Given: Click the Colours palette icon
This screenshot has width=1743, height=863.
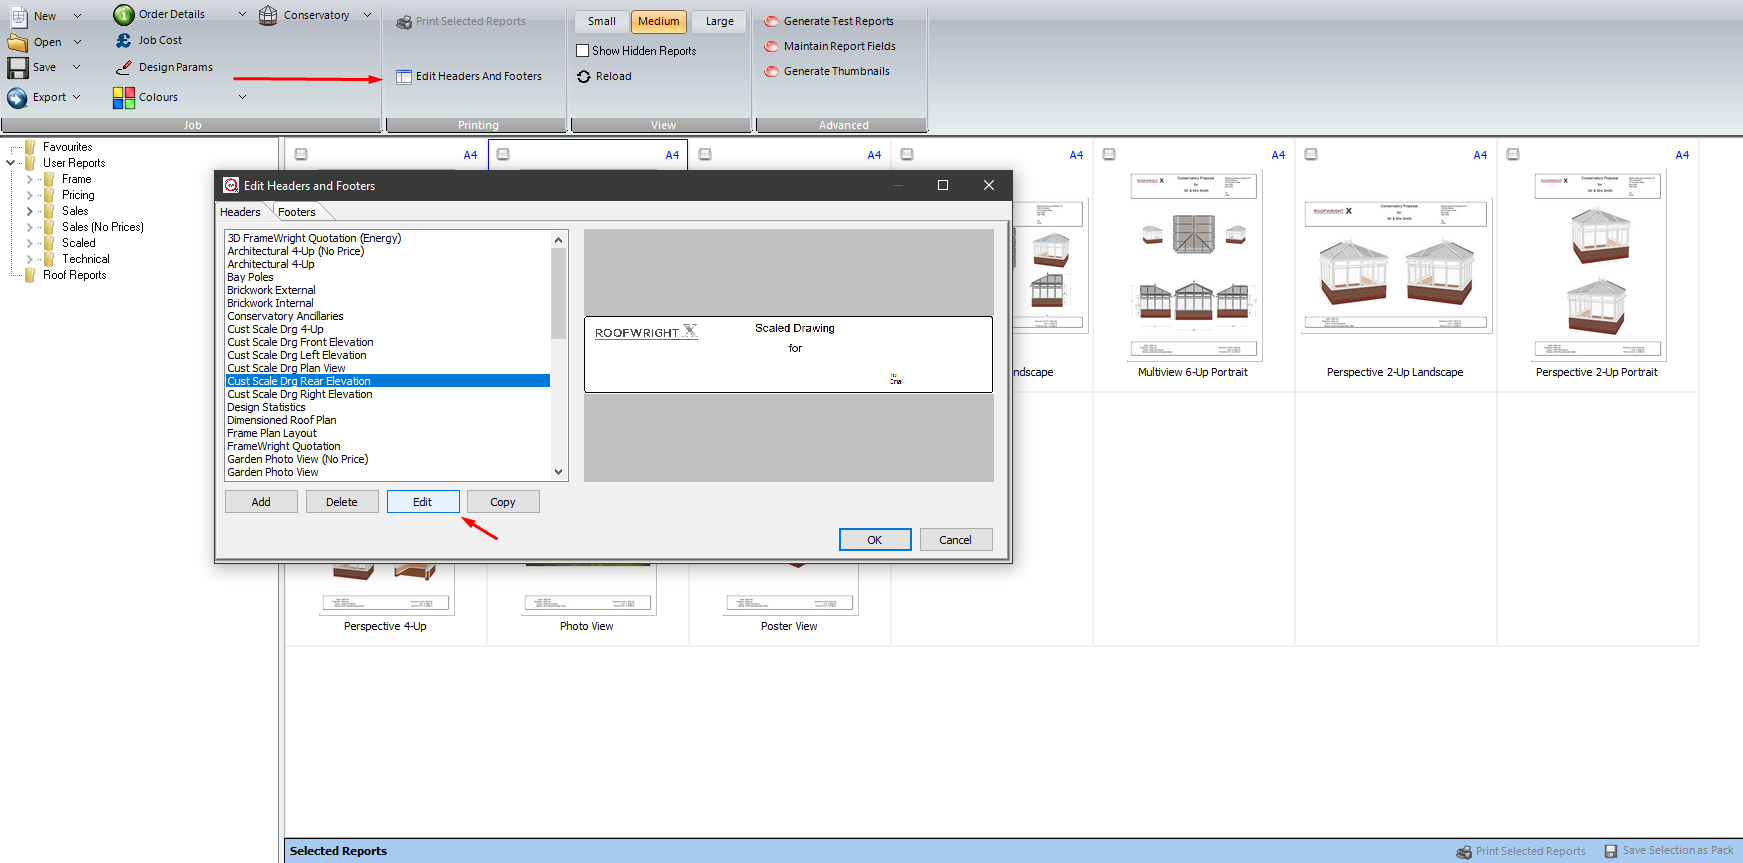Looking at the screenshot, I should coord(124,97).
